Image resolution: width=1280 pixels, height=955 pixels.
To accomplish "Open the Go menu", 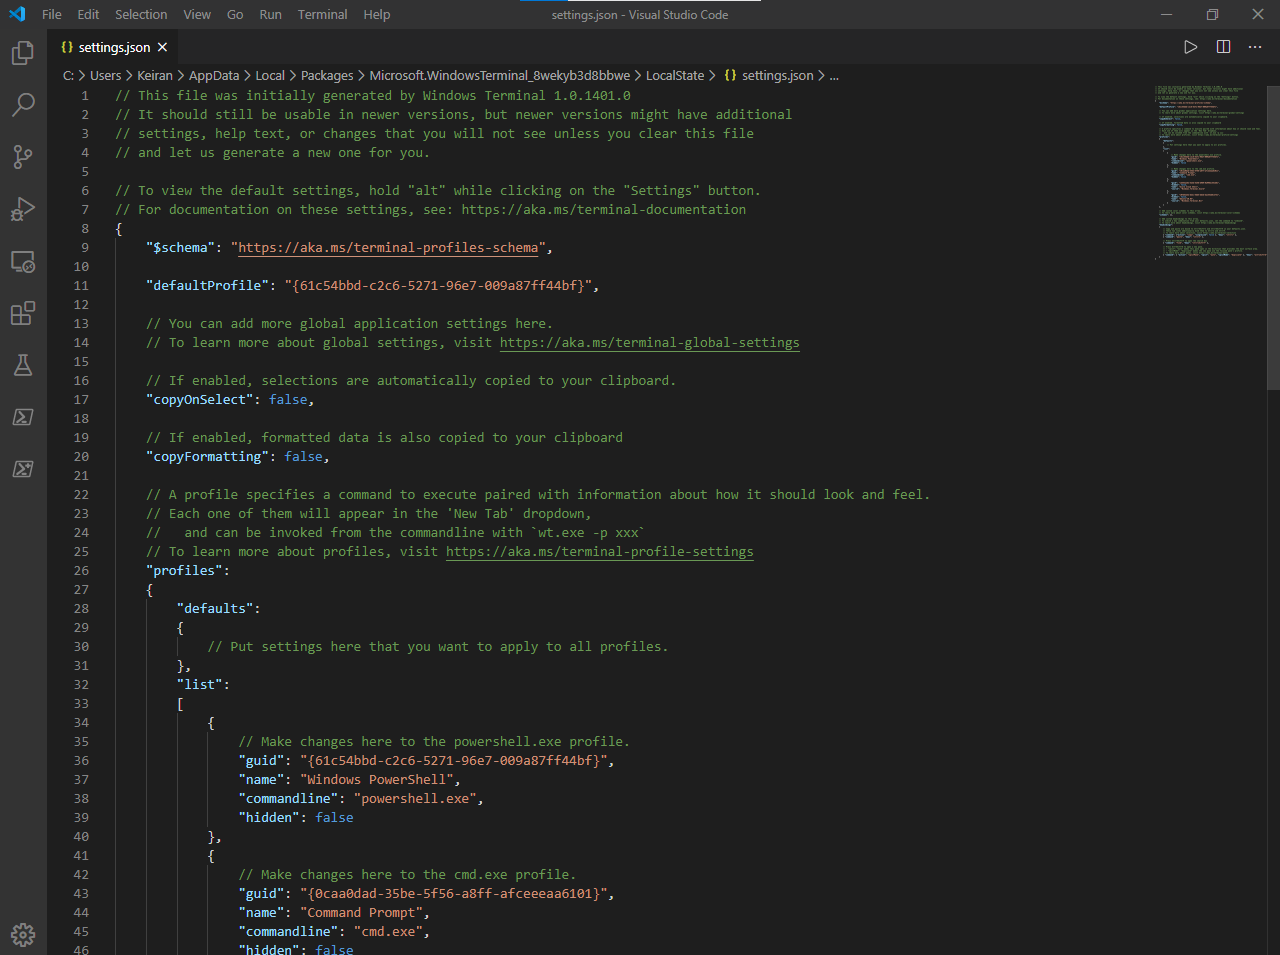I will click(x=235, y=14).
